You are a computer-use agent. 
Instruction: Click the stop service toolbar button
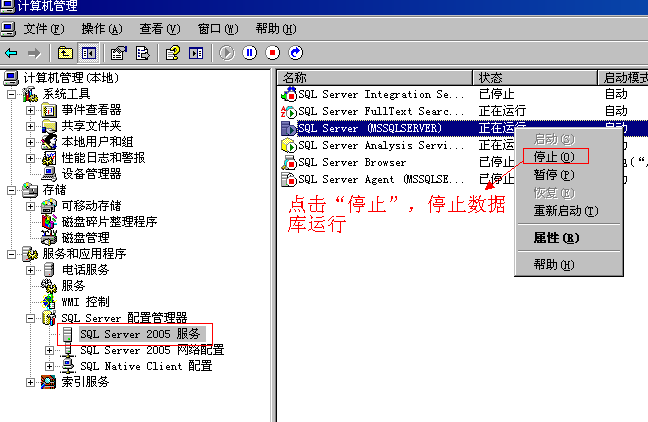(272, 53)
